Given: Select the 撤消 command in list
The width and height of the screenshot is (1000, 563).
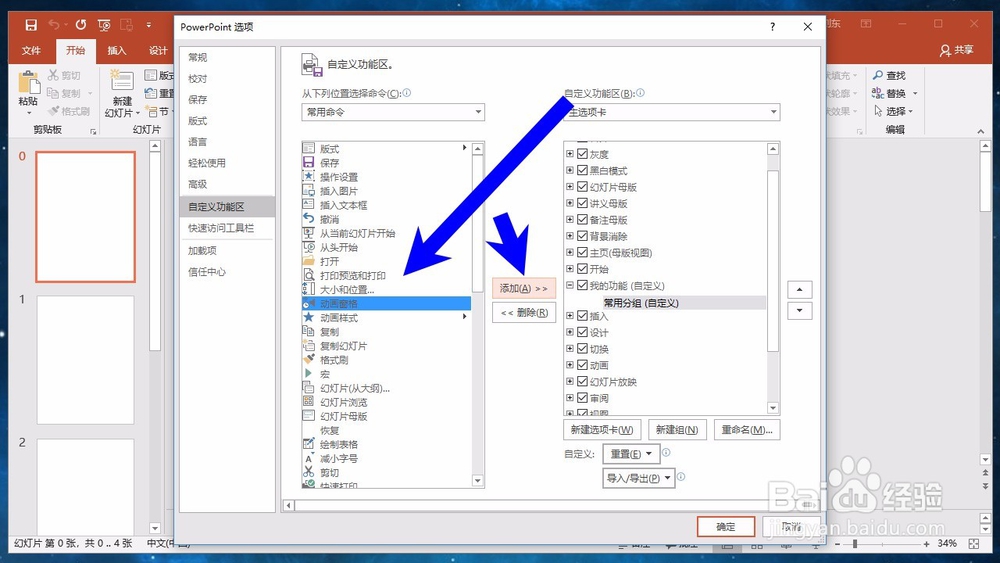Looking at the screenshot, I should [386, 219].
